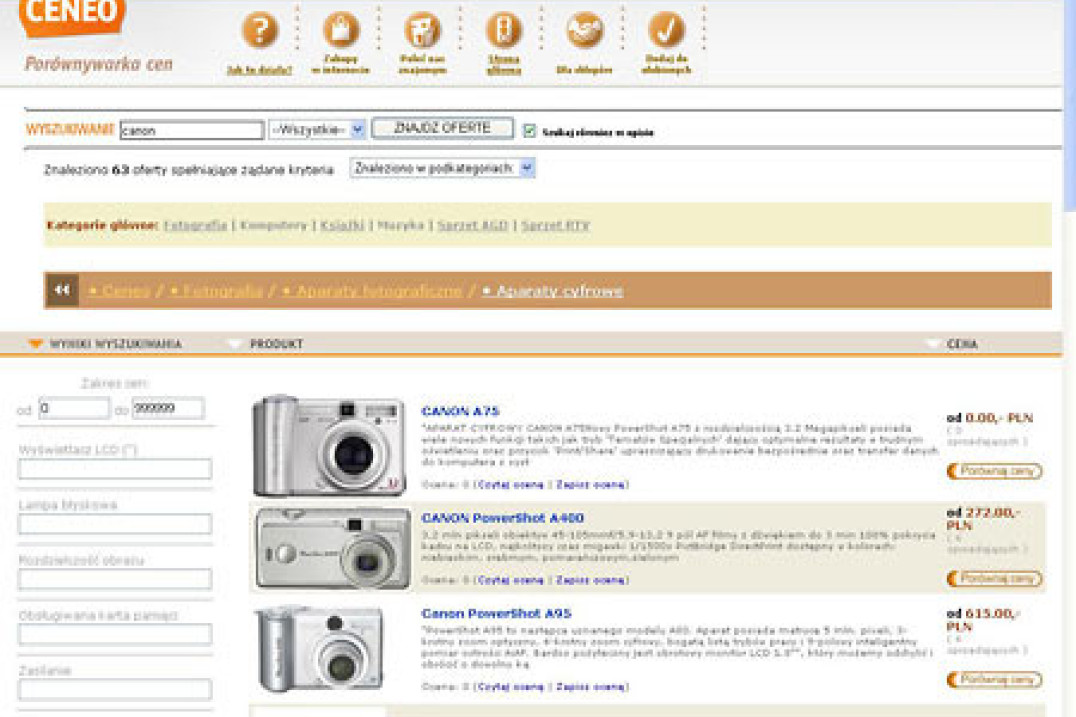This screenshot has height=717, width=1076.
Task: Click the 'od 272.00,- PLN' price
Action: [983, 519]
